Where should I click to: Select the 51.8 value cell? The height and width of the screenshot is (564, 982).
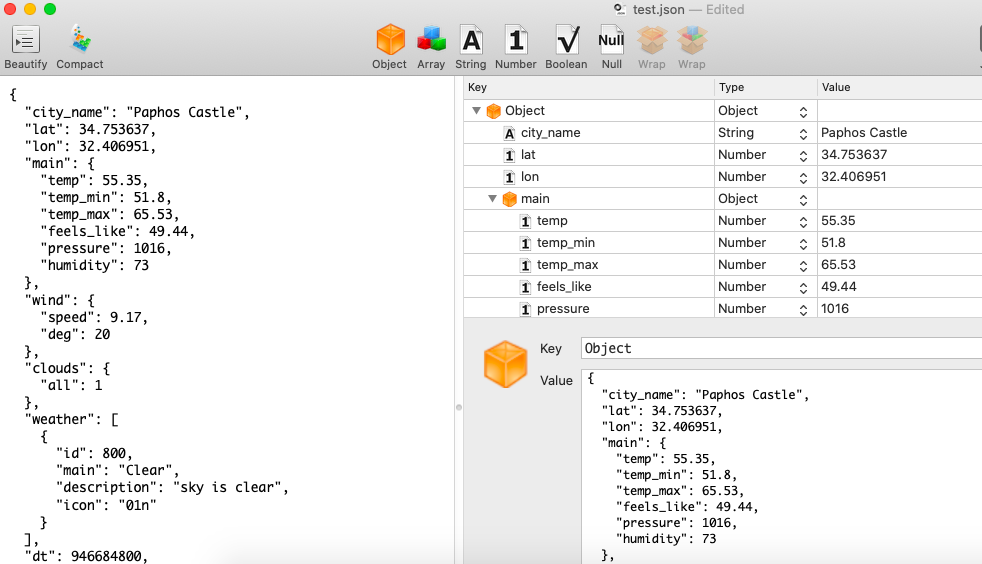(x=899, y=242)
